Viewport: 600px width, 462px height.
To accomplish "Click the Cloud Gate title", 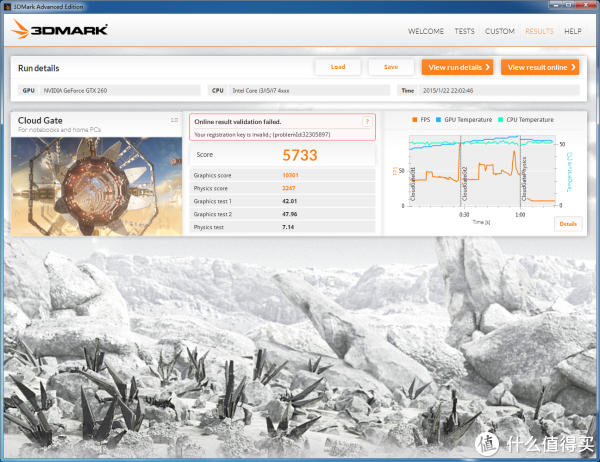I will pos(40,121).
